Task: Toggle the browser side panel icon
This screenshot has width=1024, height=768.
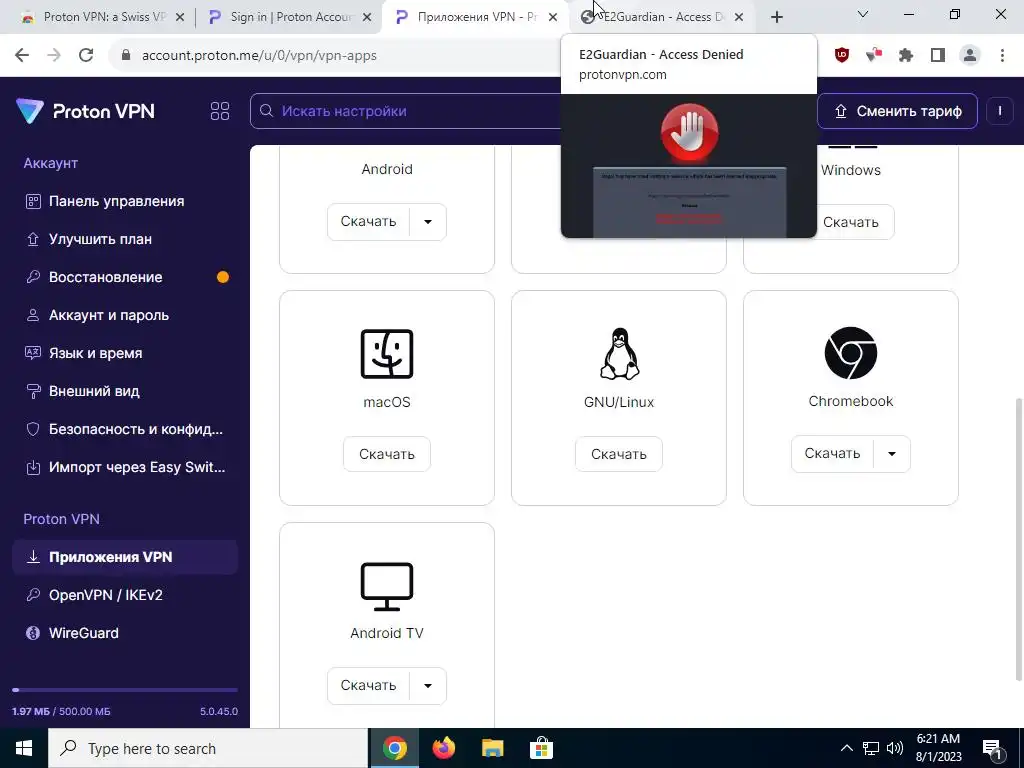Action: tap(938, 56)
